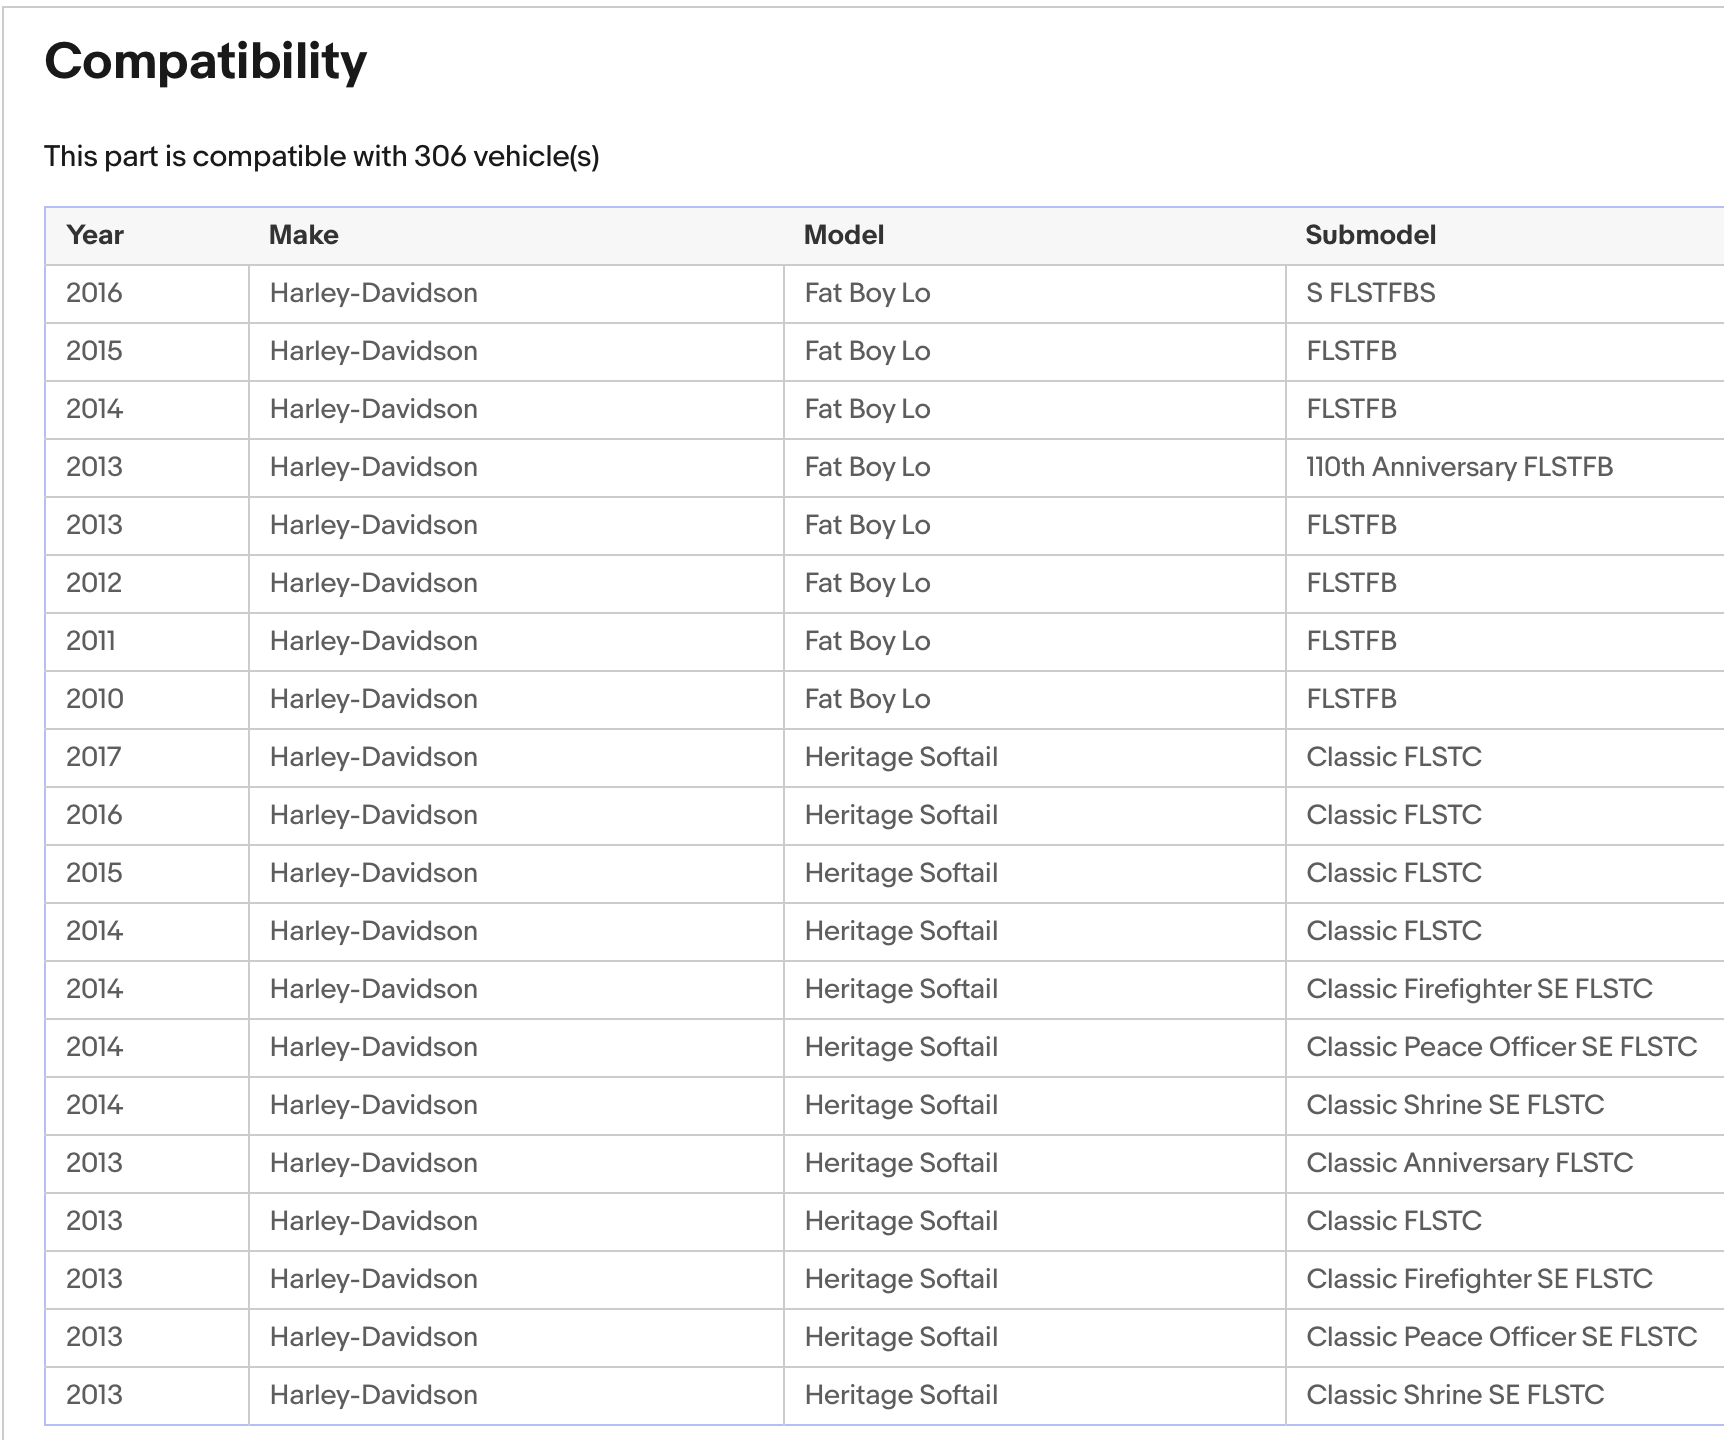Click the Make column header
Viewport: 1724px width, 1440px height.
click(303, 235)
